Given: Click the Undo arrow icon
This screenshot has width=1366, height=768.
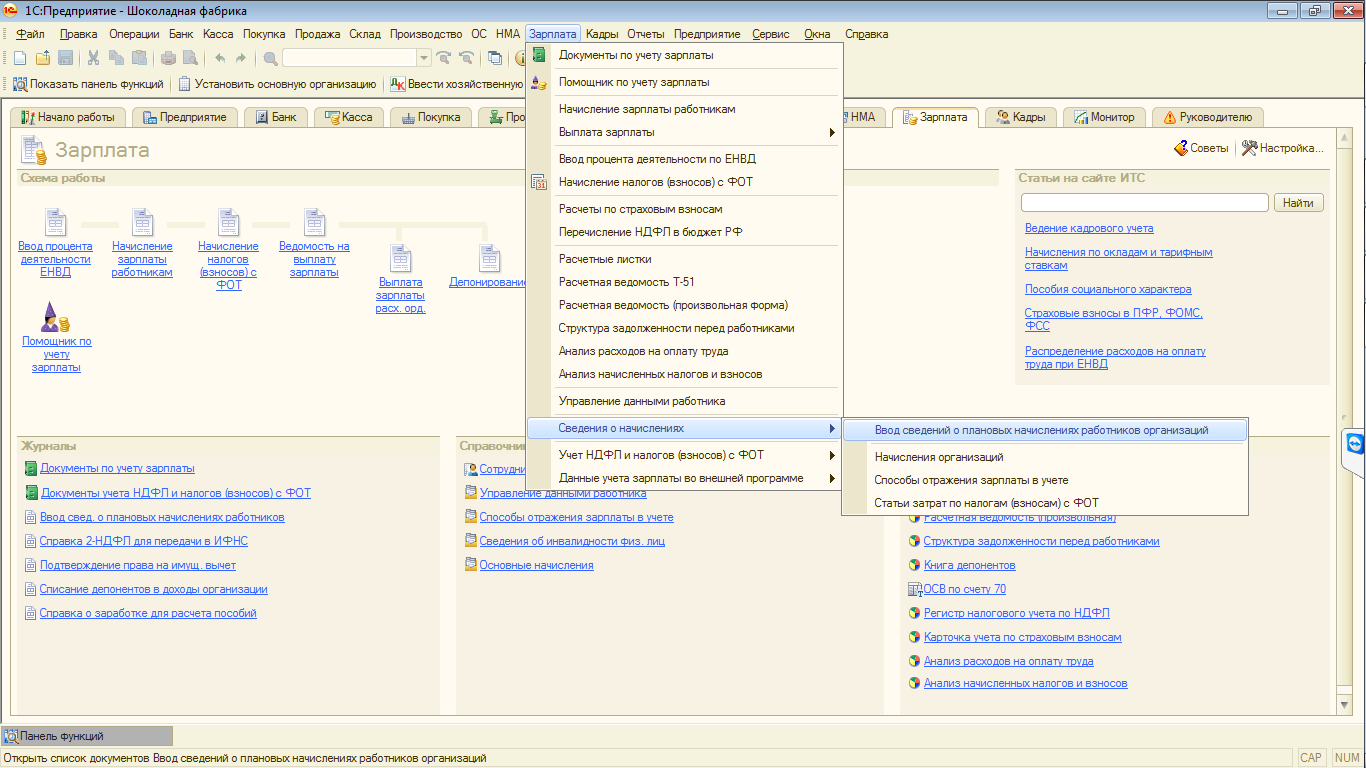Looking at the screenshot, I should click(x=220, y=58).
